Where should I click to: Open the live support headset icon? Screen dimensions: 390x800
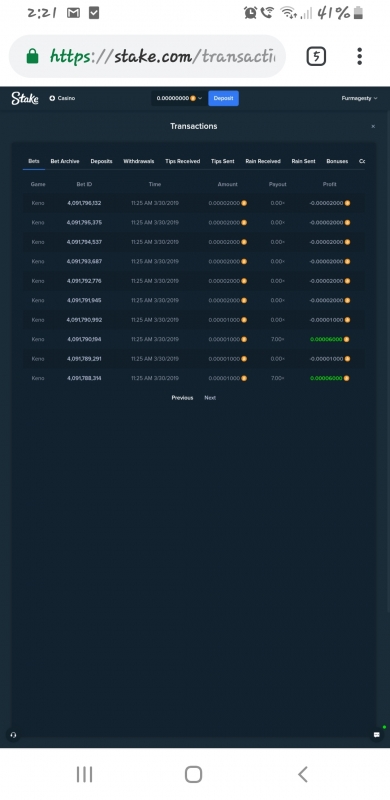[13, 735]
